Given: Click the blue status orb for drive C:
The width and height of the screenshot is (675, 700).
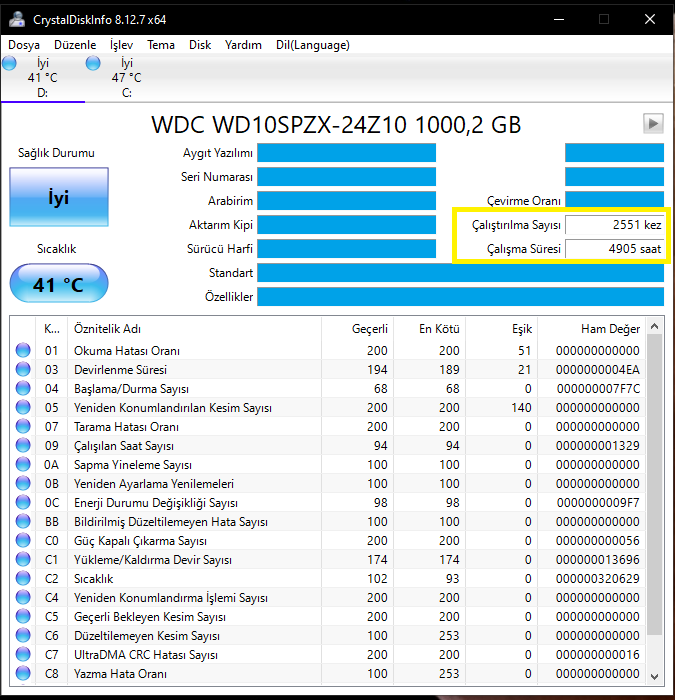Looking at the screenshot, I should (93, 63).
